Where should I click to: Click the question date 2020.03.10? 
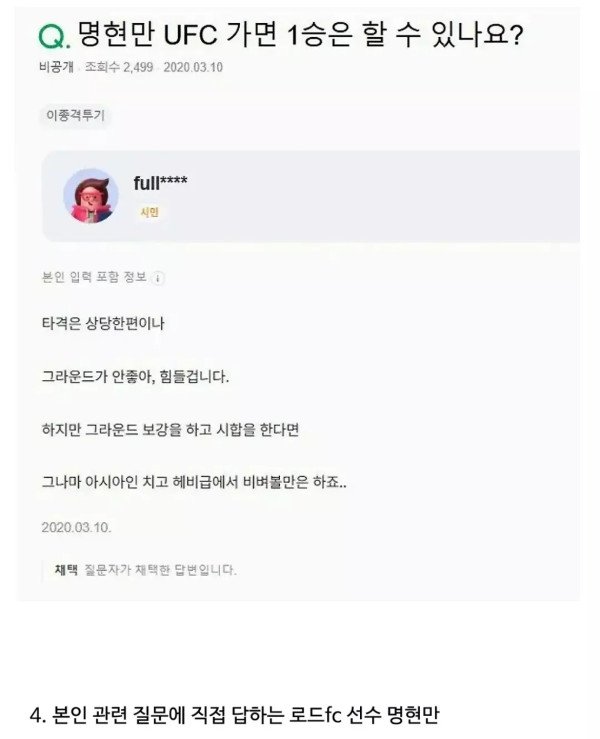pyautogui.click(x=193, y=67)
